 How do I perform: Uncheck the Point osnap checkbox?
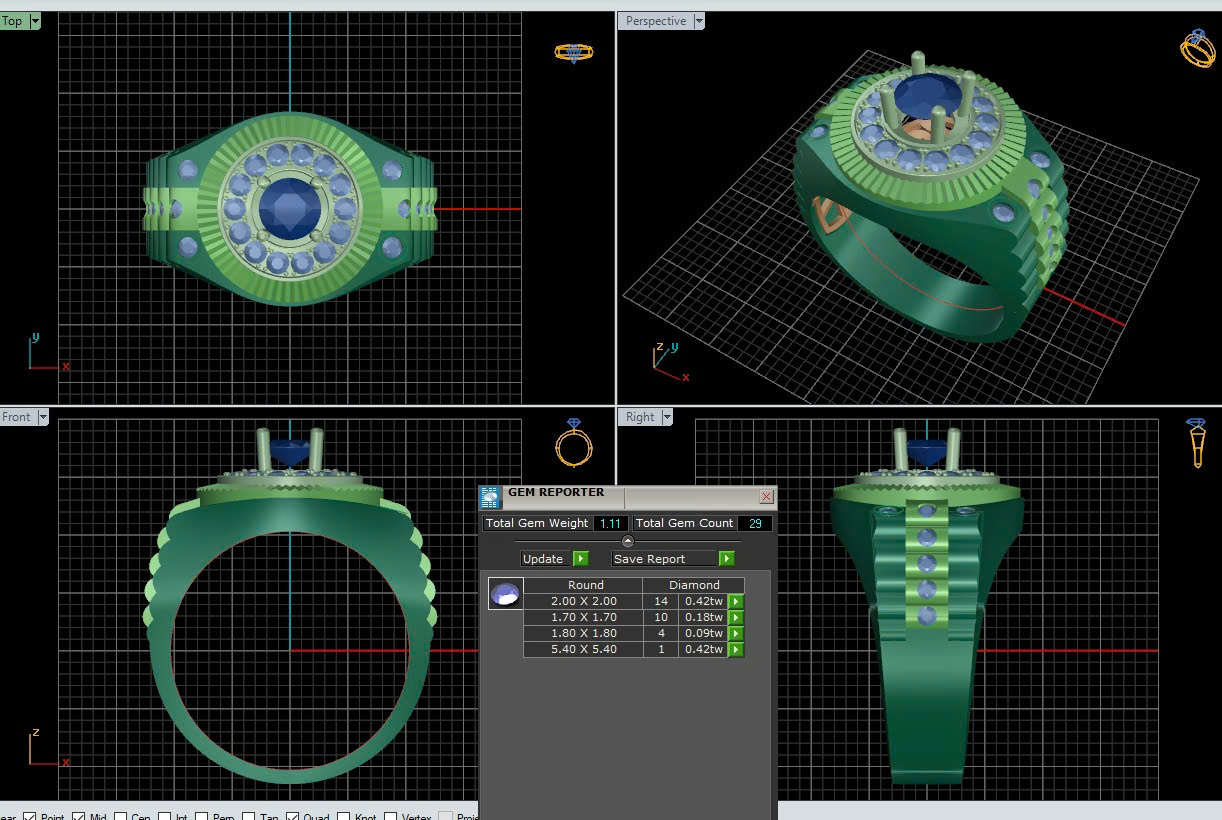pos(30,816)
